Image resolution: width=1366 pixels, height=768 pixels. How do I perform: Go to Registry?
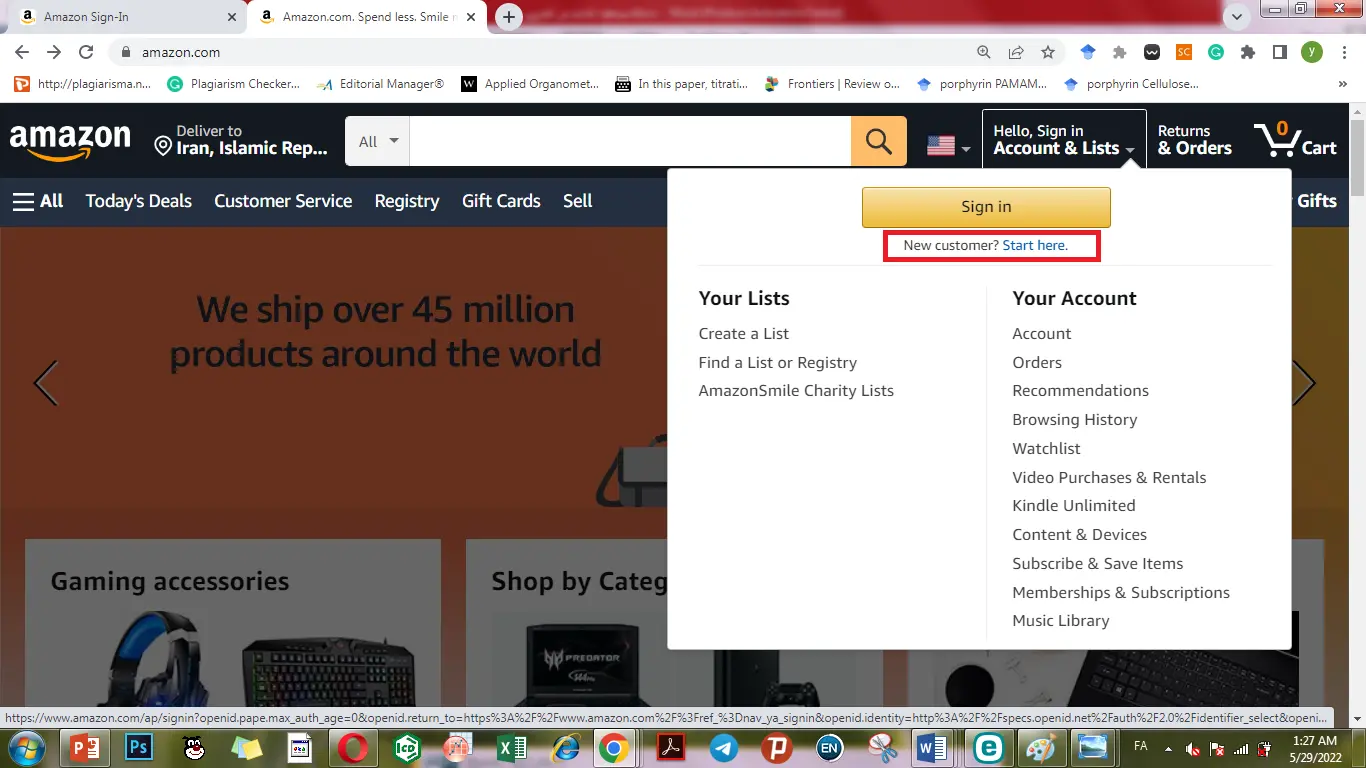407,201
